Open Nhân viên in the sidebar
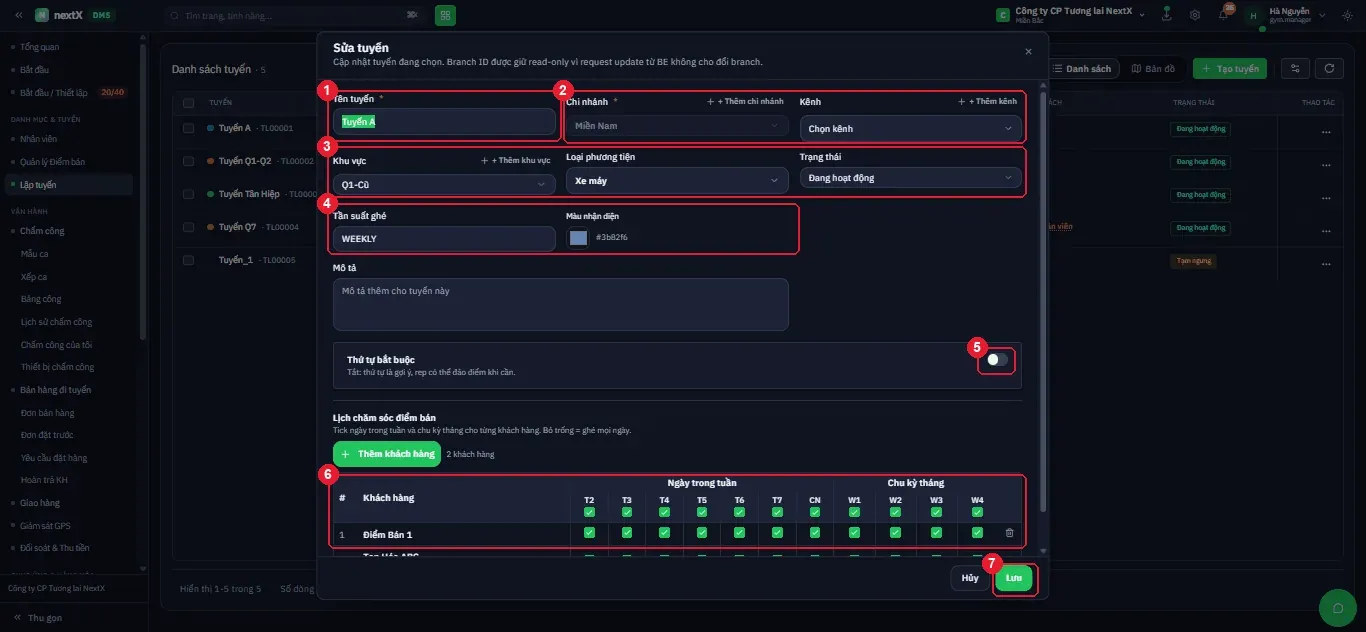This screenshot has width=1366, height=632. (39, 139)
